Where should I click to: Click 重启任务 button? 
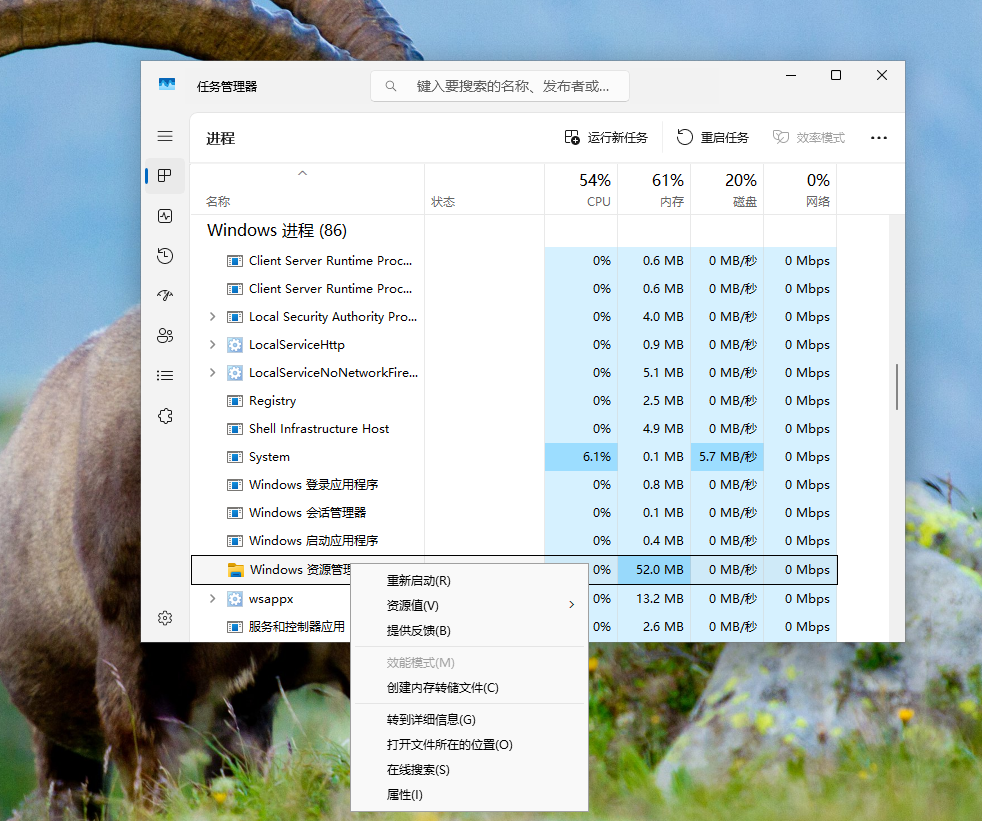713,138
